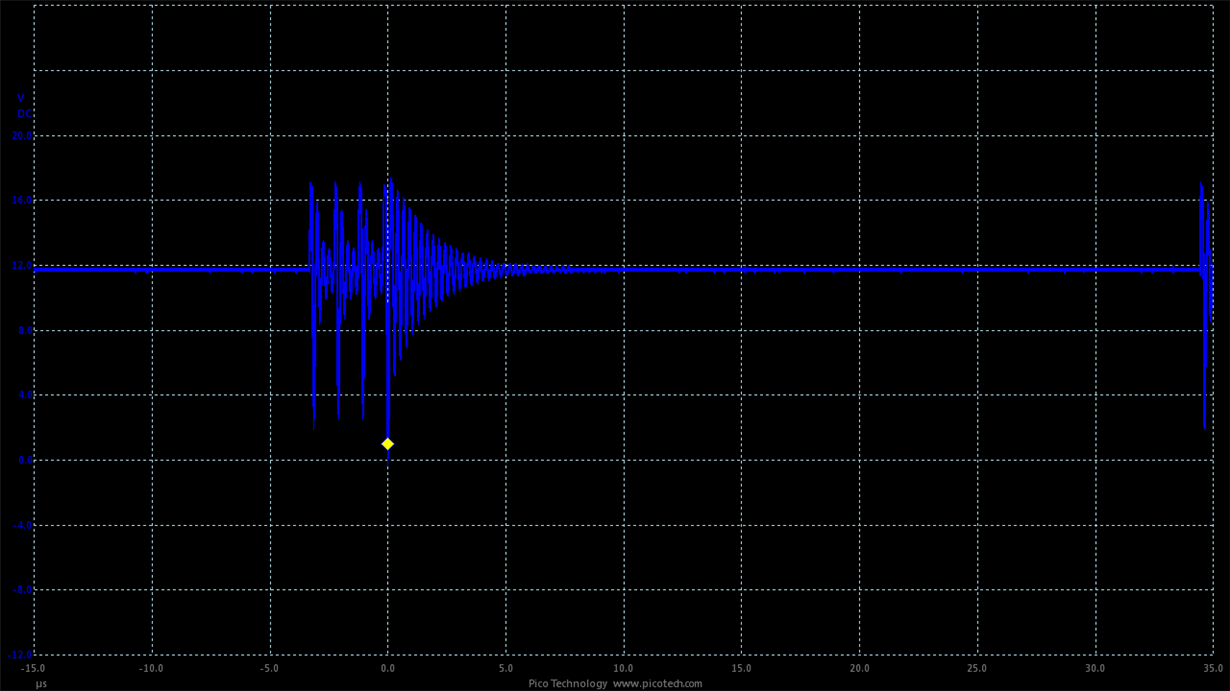1230x691 pixels.
Task: Click the -12.0 V axis value
Action: pyautogui.click(x=18, y=656)
